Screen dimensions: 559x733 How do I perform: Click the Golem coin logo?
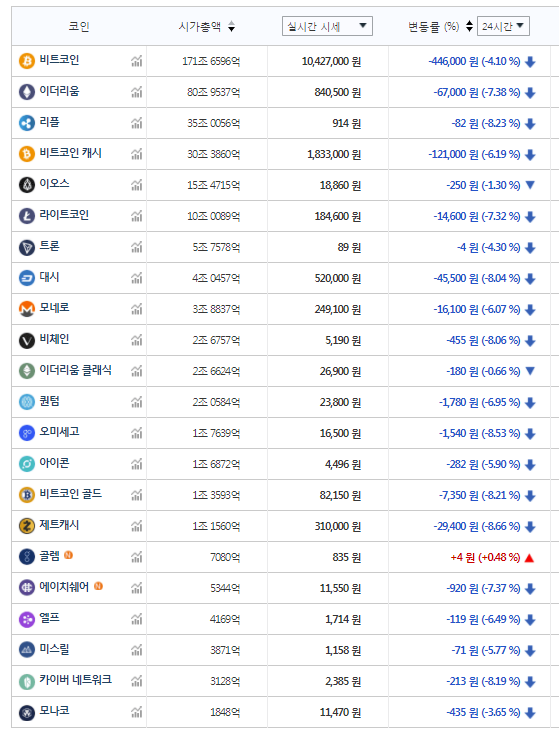coord(27,557)
